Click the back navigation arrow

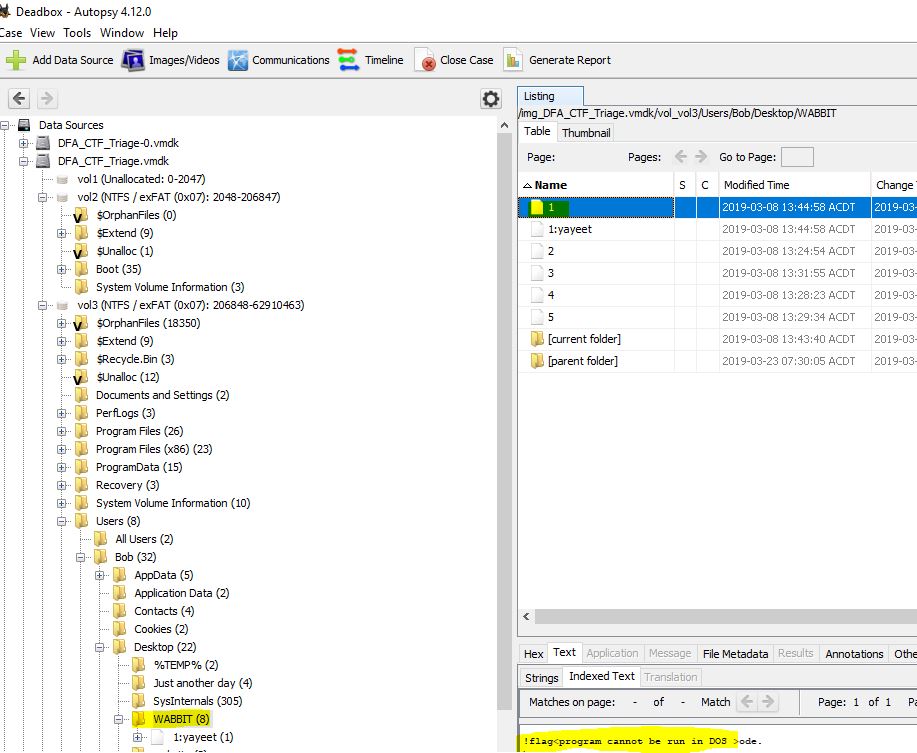[x=20, y=98]
